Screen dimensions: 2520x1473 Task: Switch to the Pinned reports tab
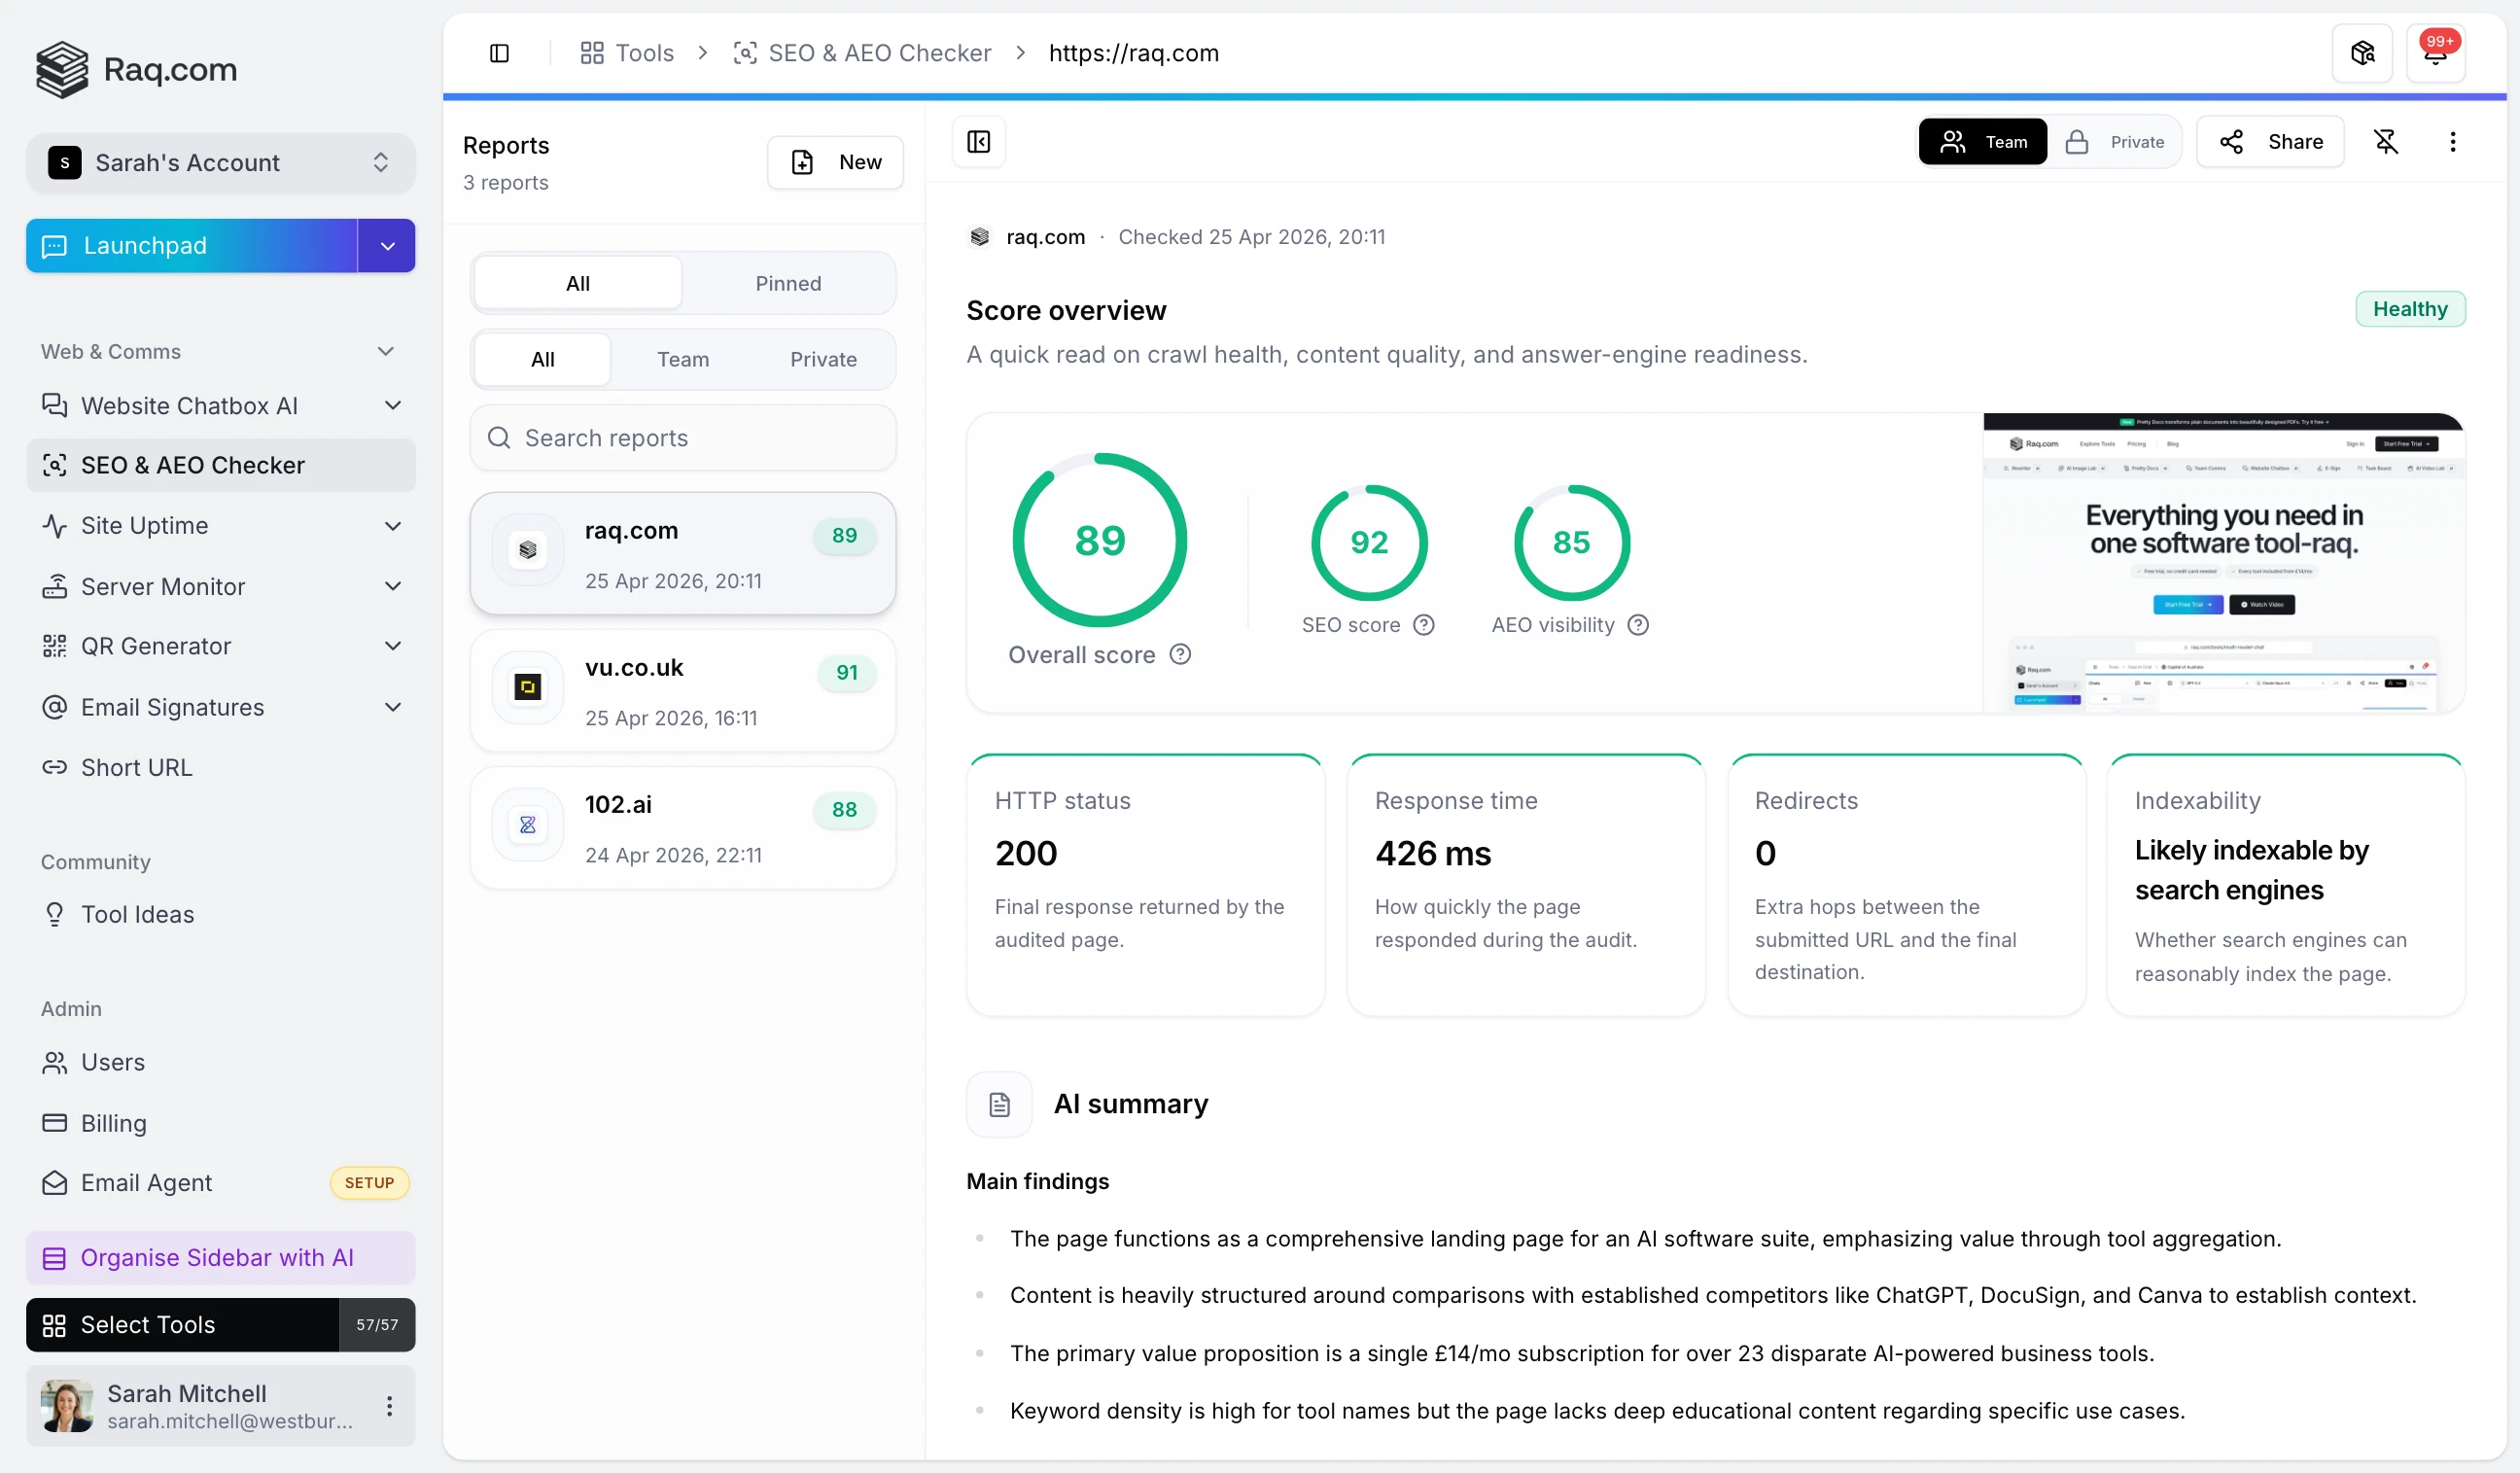pyautogui.click(x=787, y=283)
